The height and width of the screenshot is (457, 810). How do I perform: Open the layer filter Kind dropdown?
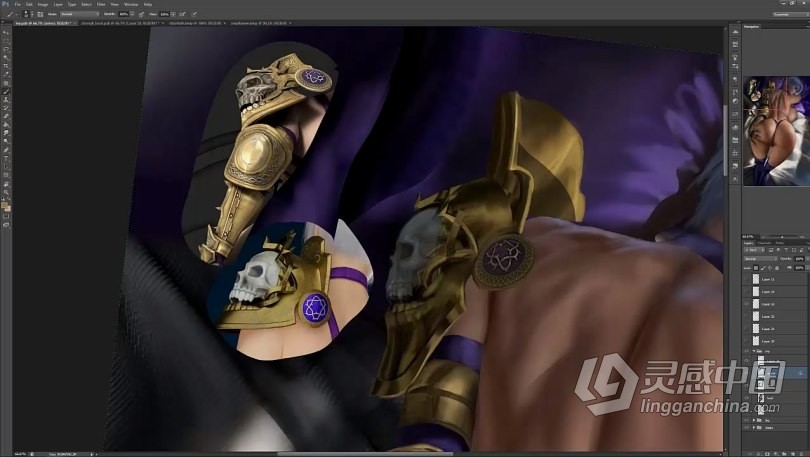point(754,250)
